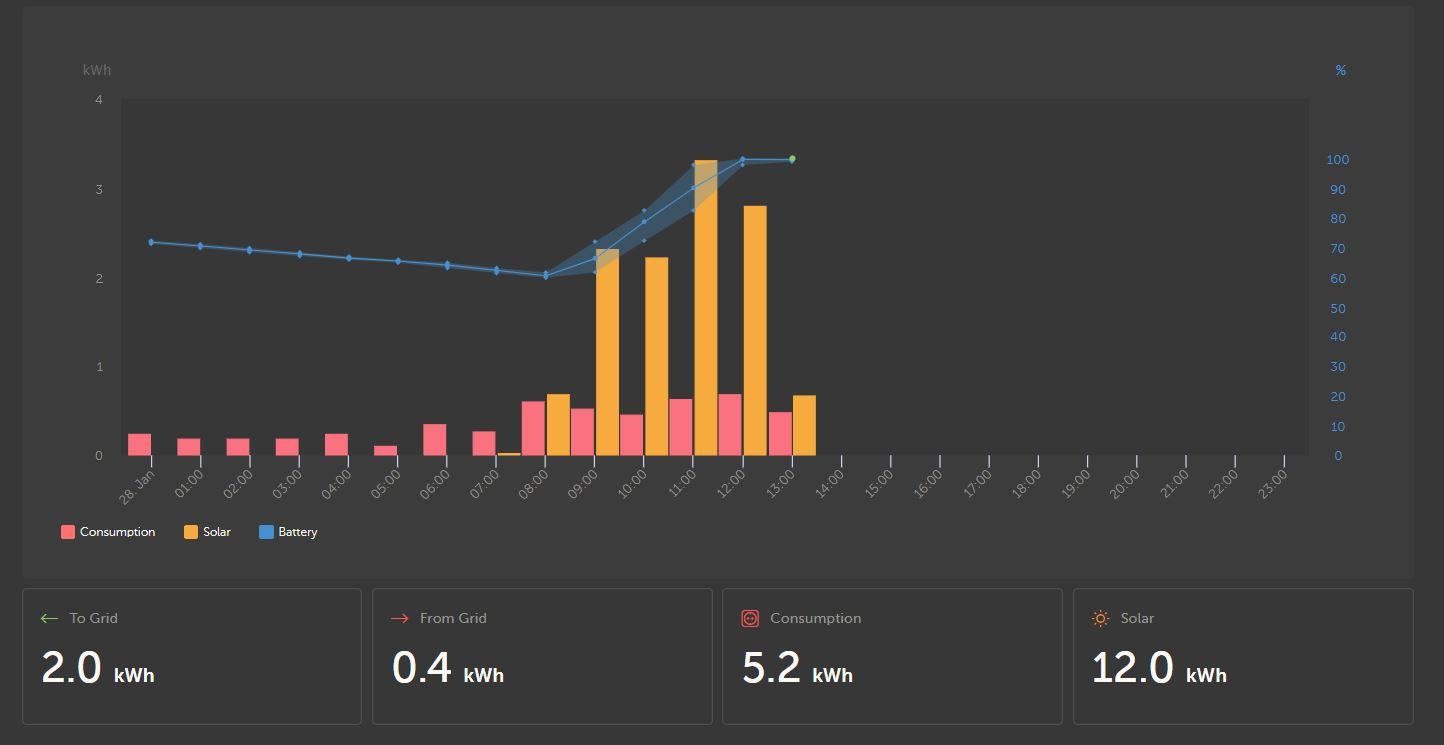Toggle the Solar legend series
Screen dimensions: 1444x745
[207, 532]
